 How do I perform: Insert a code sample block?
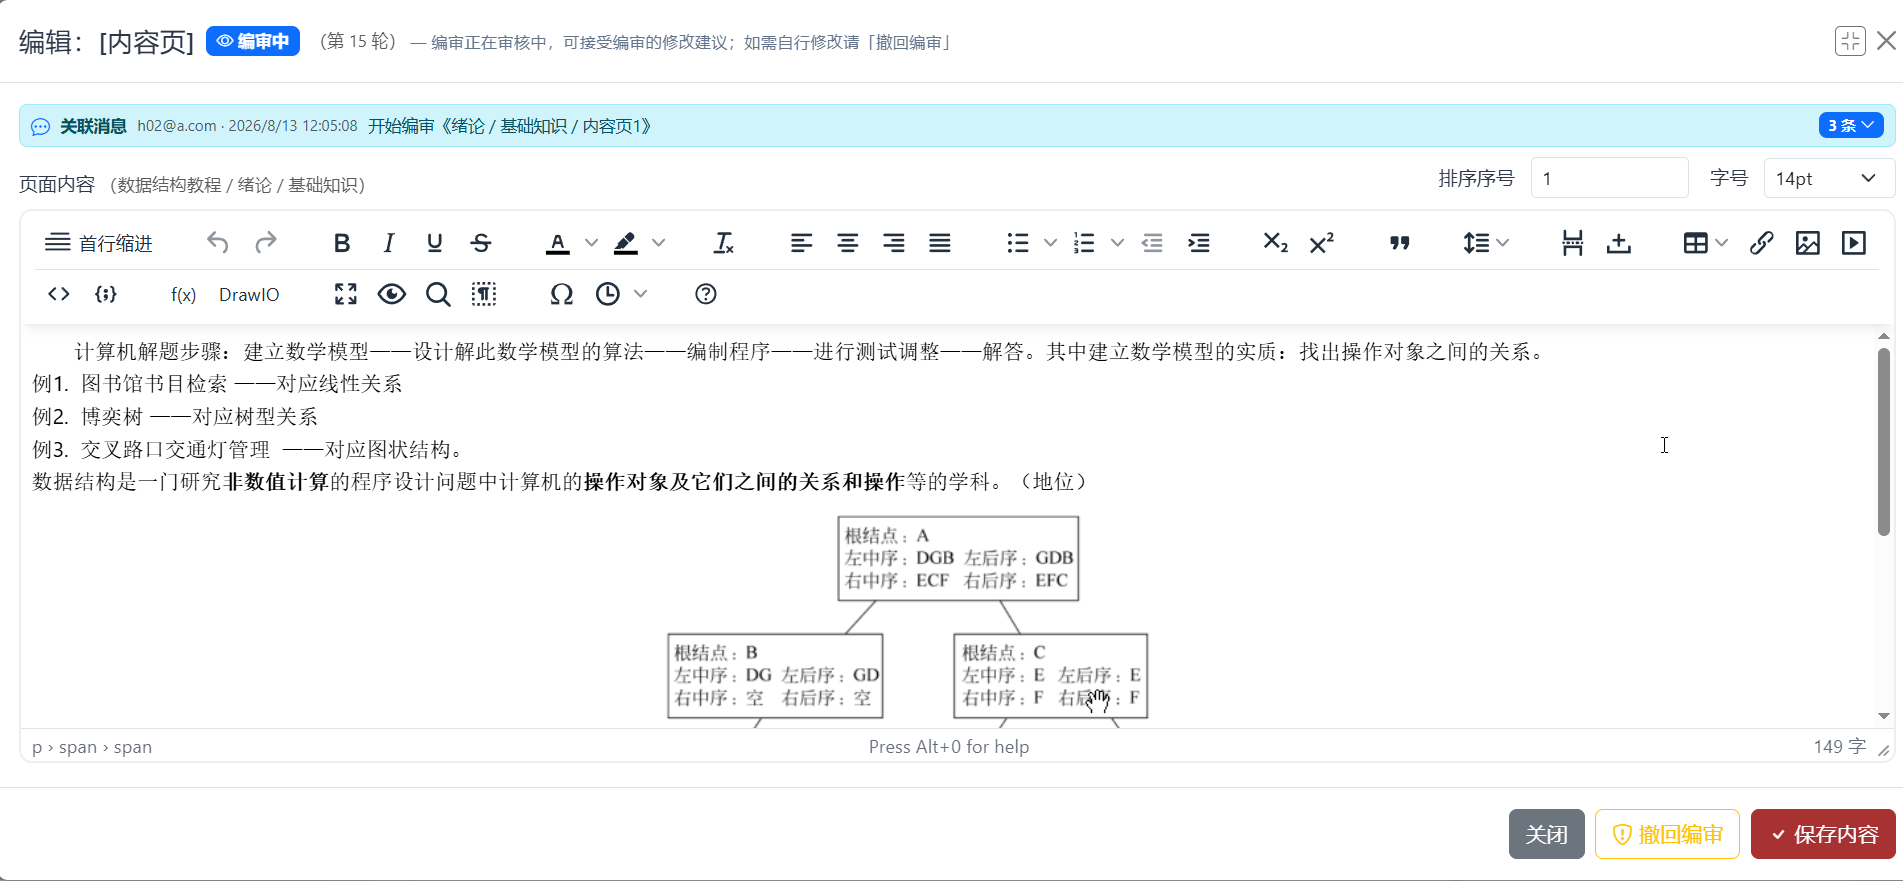[x=105, y=294]
